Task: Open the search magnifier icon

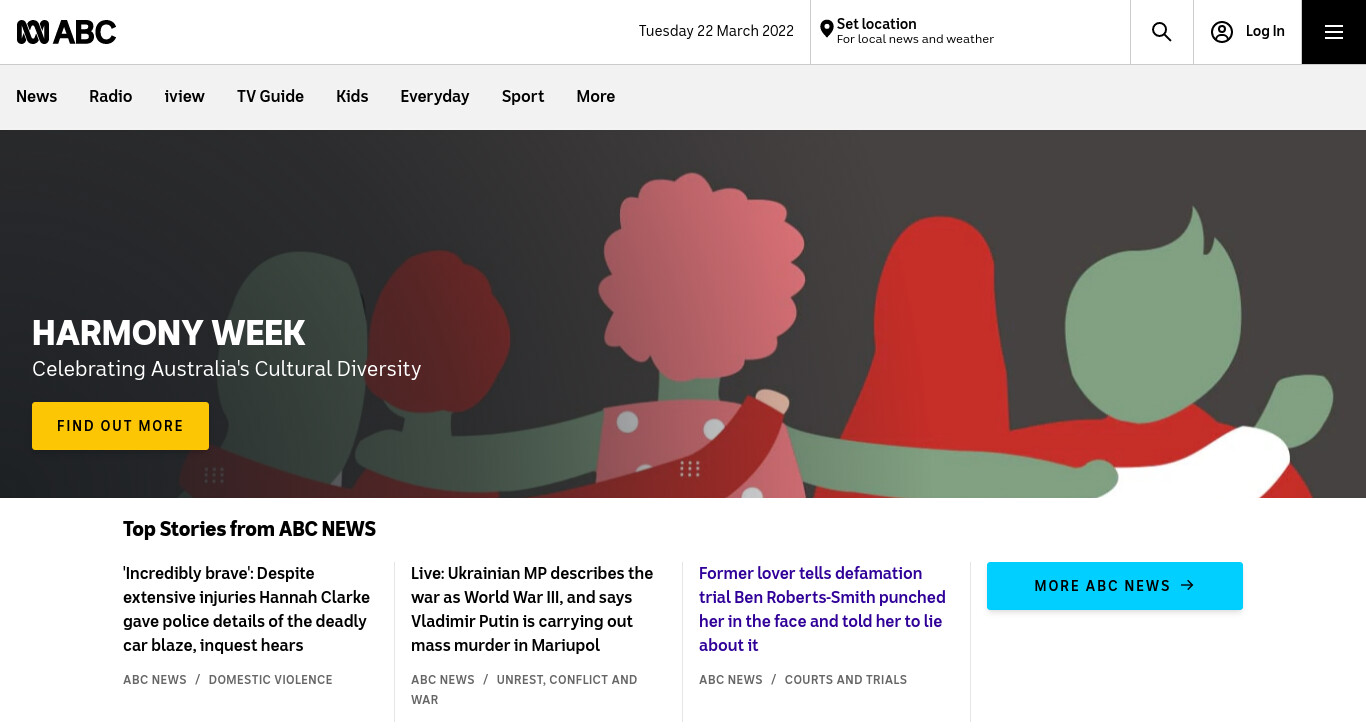Action: pyautogui.click(x=1161, y=32)
